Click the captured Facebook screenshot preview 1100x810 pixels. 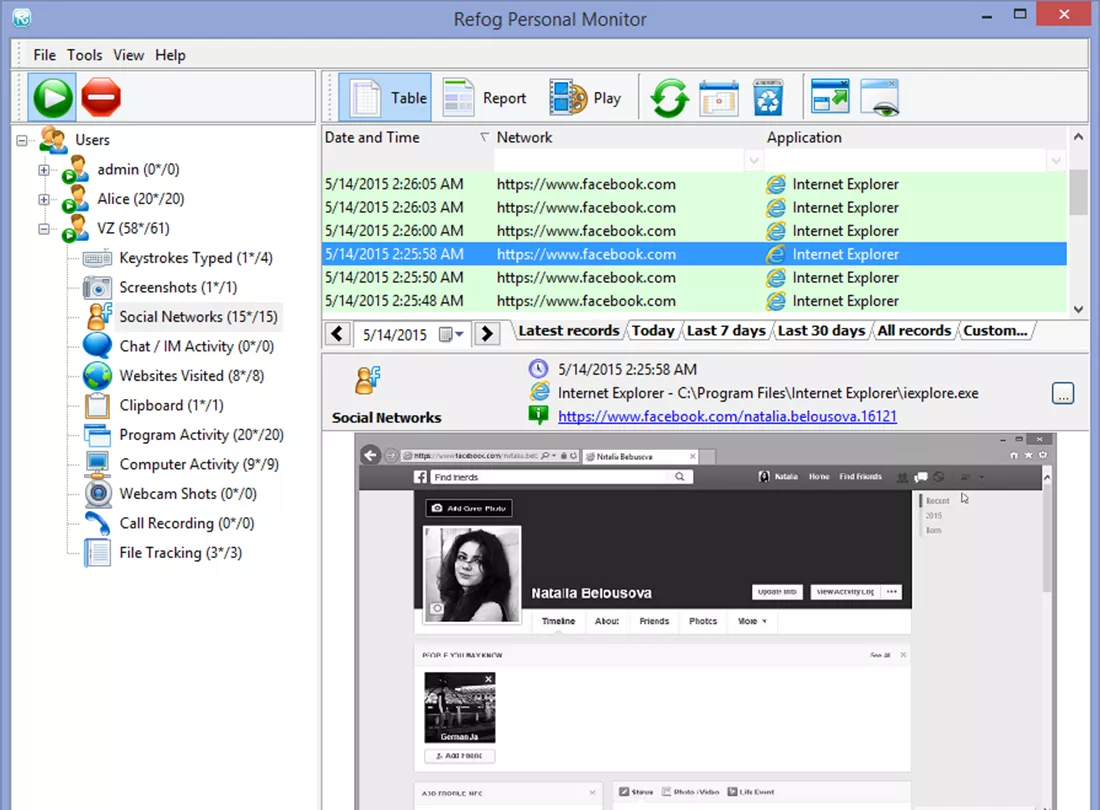pos(704,621)
